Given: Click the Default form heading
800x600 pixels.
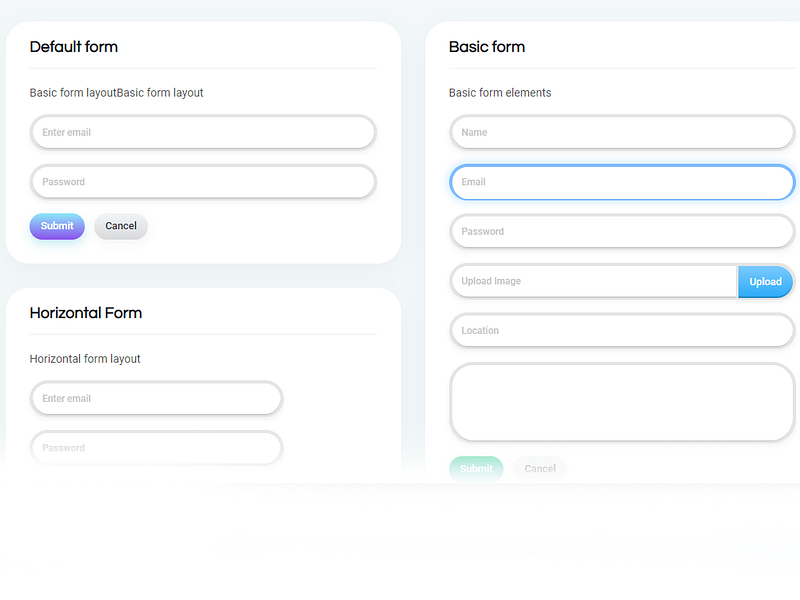Looking at the screenshot, I should [73, 46].
